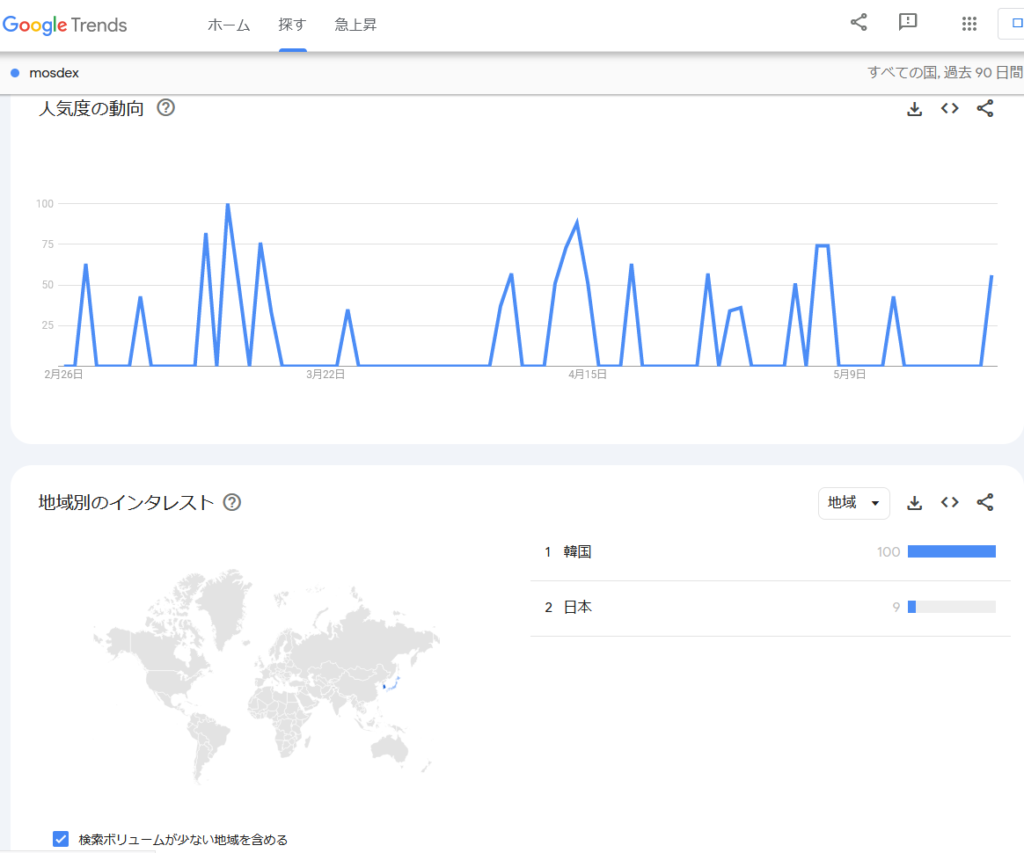
Task: Open the Google apps grid
Action: coord(968,24)
